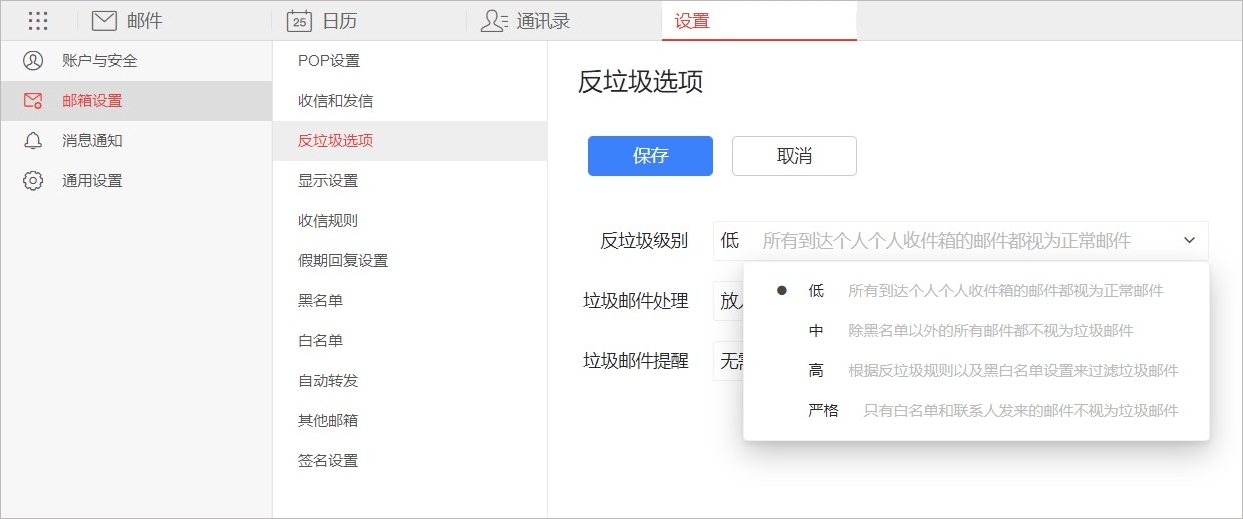Open the 垃圾邮件提醒 dropdown
This screenshot has width=1243, height=519.
point(728,361)
